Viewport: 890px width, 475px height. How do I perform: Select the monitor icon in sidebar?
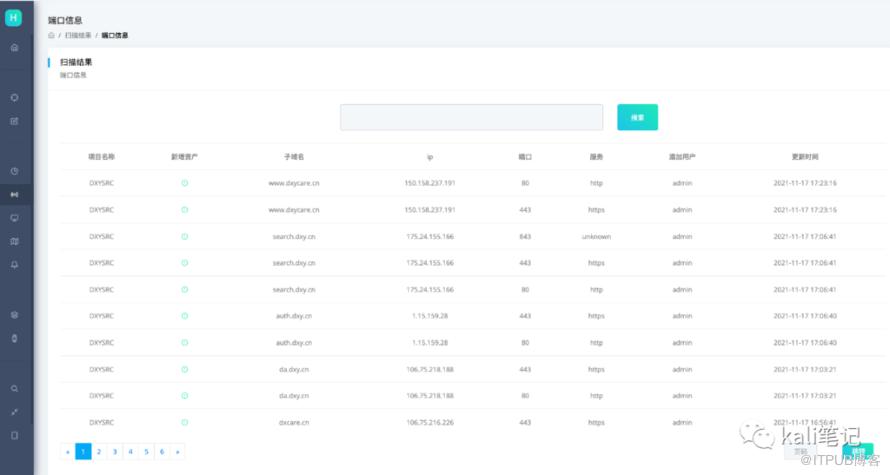click(x=14, y=217)
